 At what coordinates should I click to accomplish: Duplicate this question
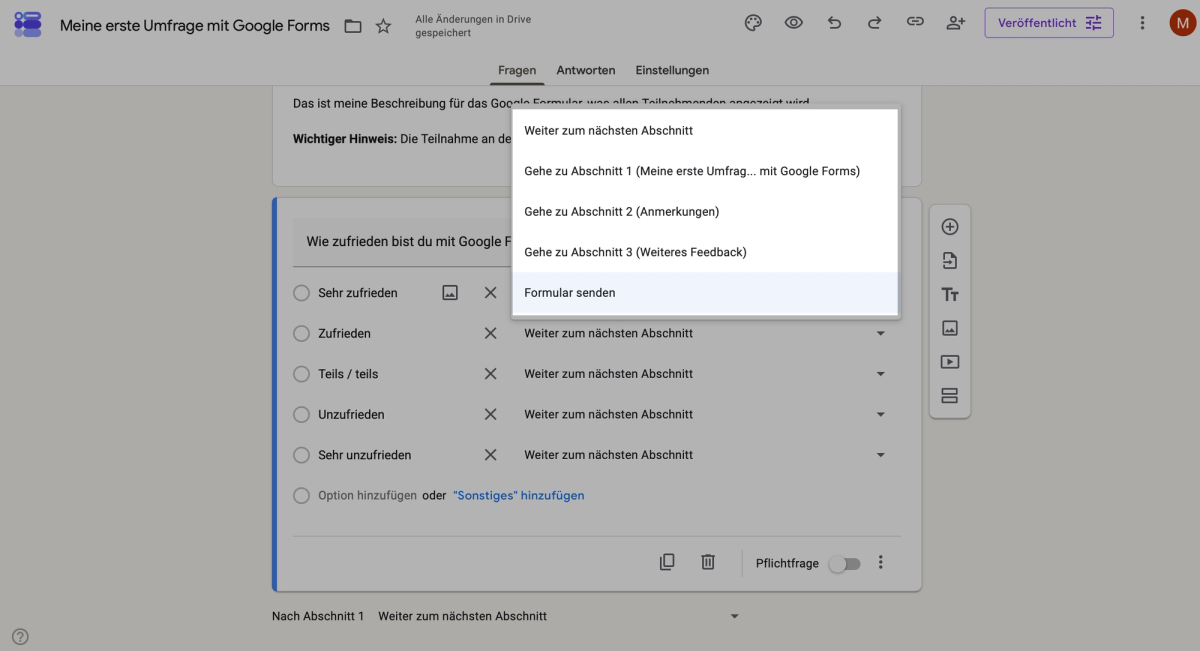coord(667,562)
